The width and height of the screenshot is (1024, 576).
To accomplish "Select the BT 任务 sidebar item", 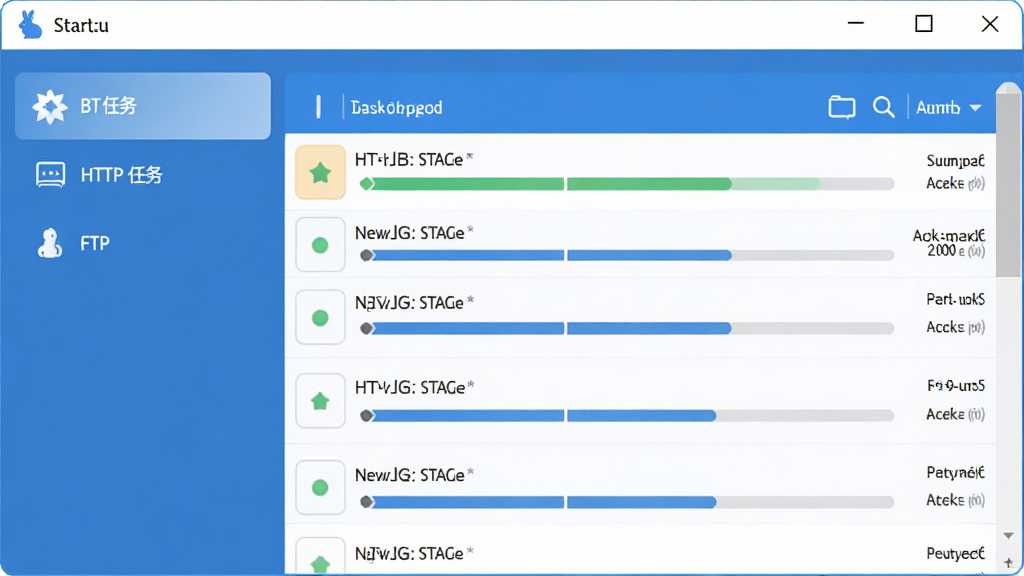I will tap(143, 106).
